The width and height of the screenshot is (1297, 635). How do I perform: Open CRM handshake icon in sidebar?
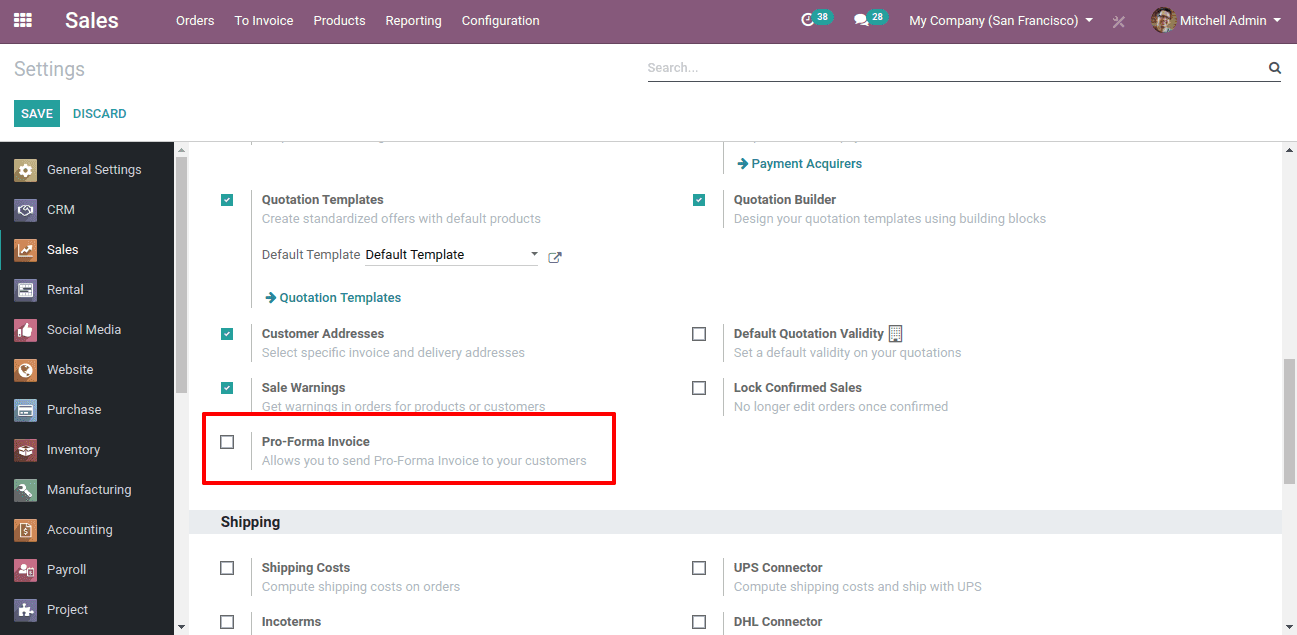pyautogui.click(x=26, y=210)
